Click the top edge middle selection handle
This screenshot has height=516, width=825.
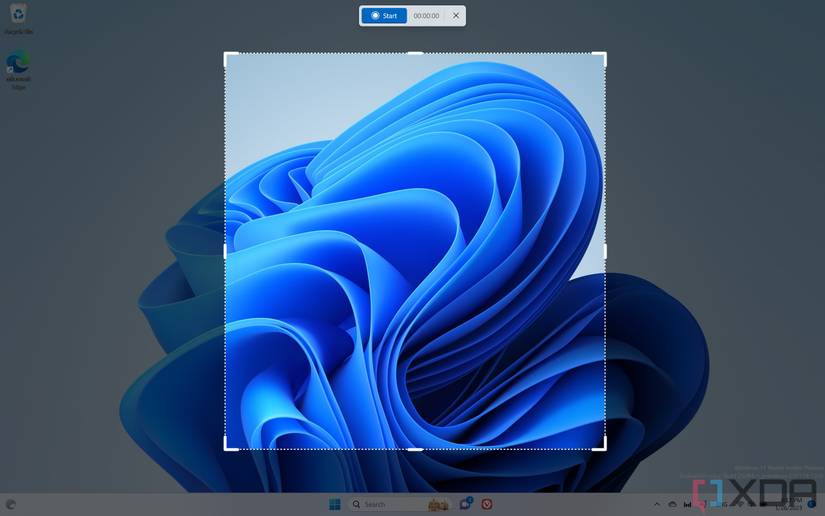point(416,53)
